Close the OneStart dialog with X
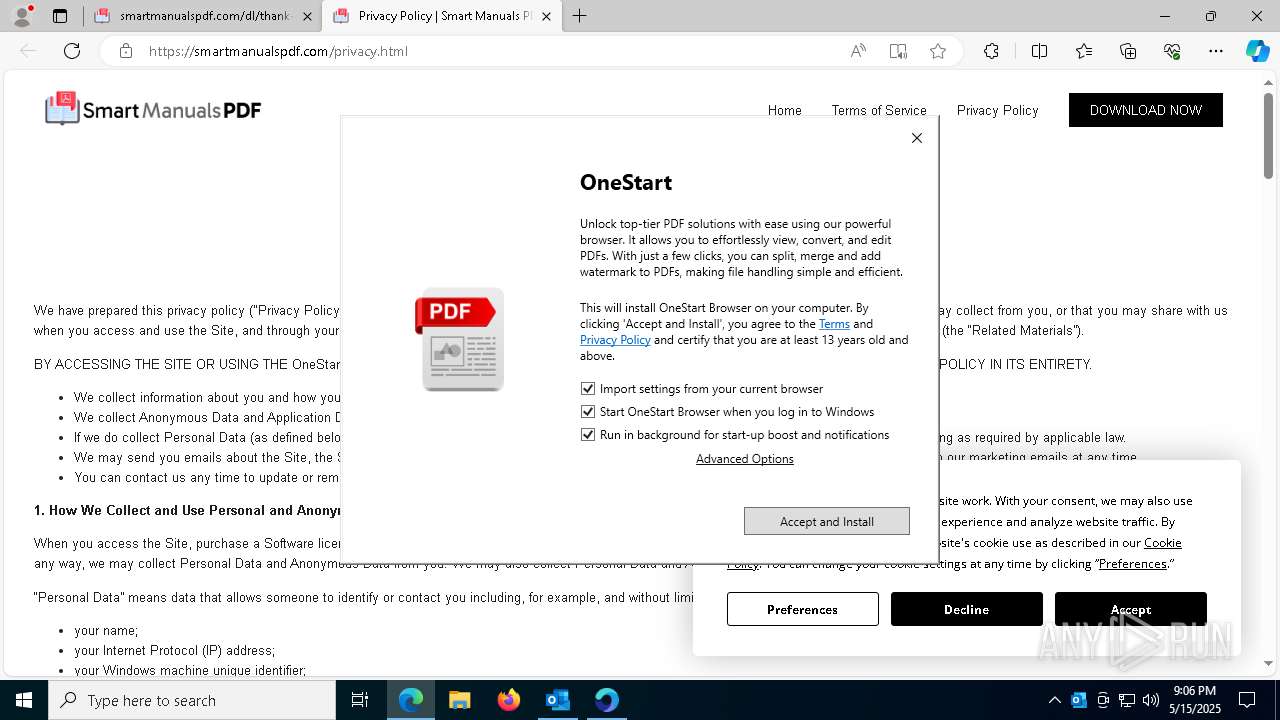Image resolution: width=1280 pixels, height=720 pixels. point(917,138)
